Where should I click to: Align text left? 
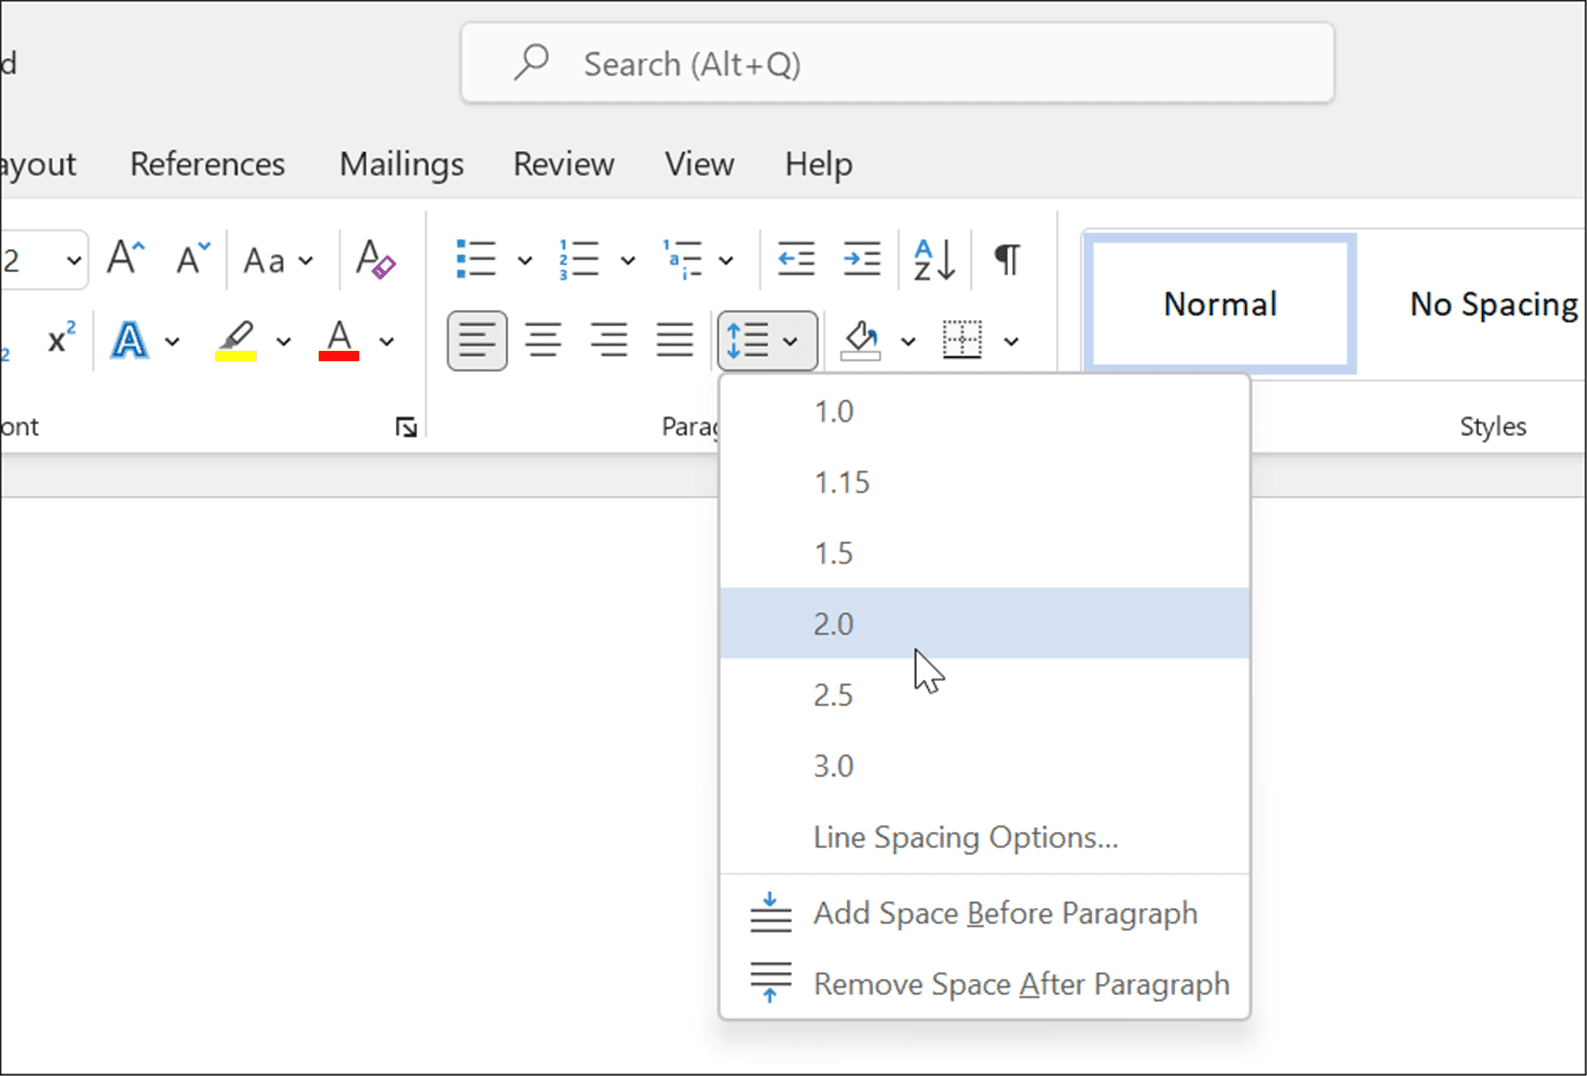477,341
